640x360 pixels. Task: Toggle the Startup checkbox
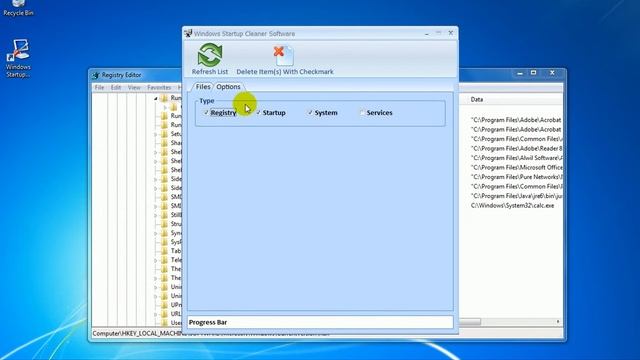coord(258,112)
